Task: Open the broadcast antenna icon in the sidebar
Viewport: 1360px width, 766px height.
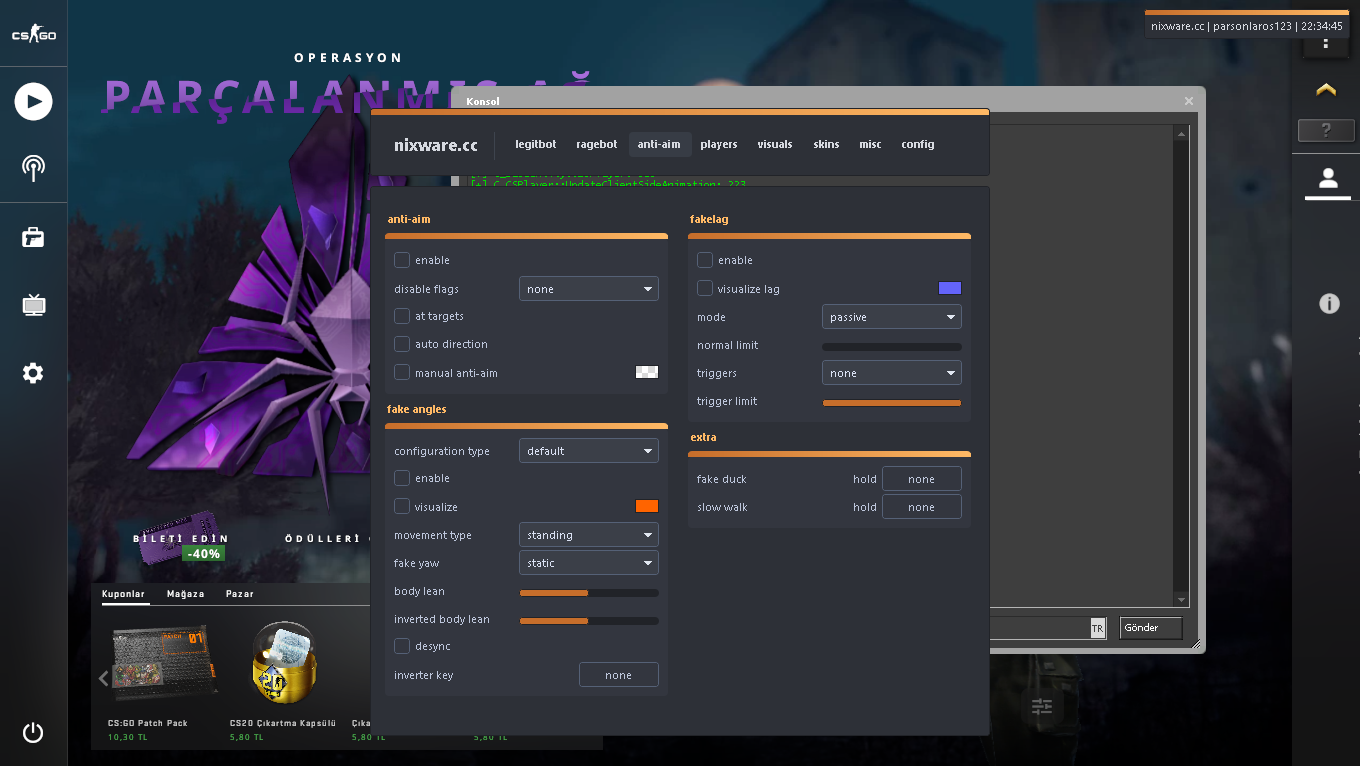Action: pos(33,168)
